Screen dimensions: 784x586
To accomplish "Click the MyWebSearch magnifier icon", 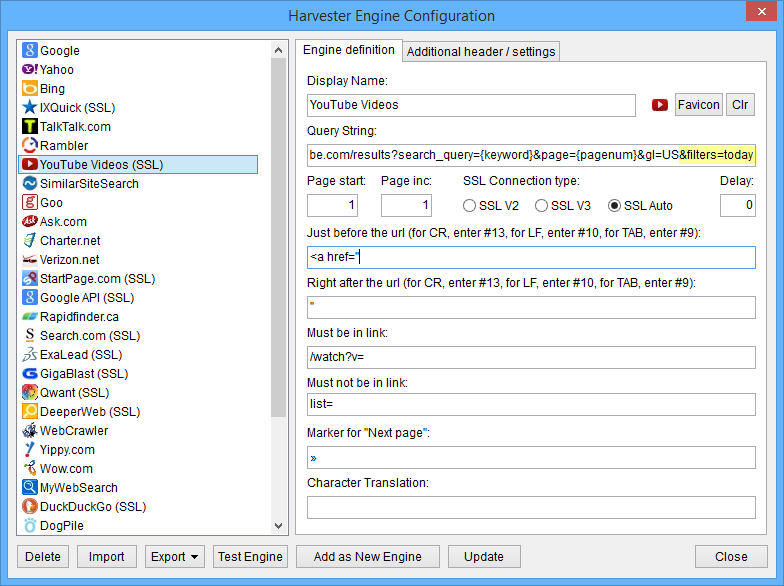I will (x=30, y=487).
